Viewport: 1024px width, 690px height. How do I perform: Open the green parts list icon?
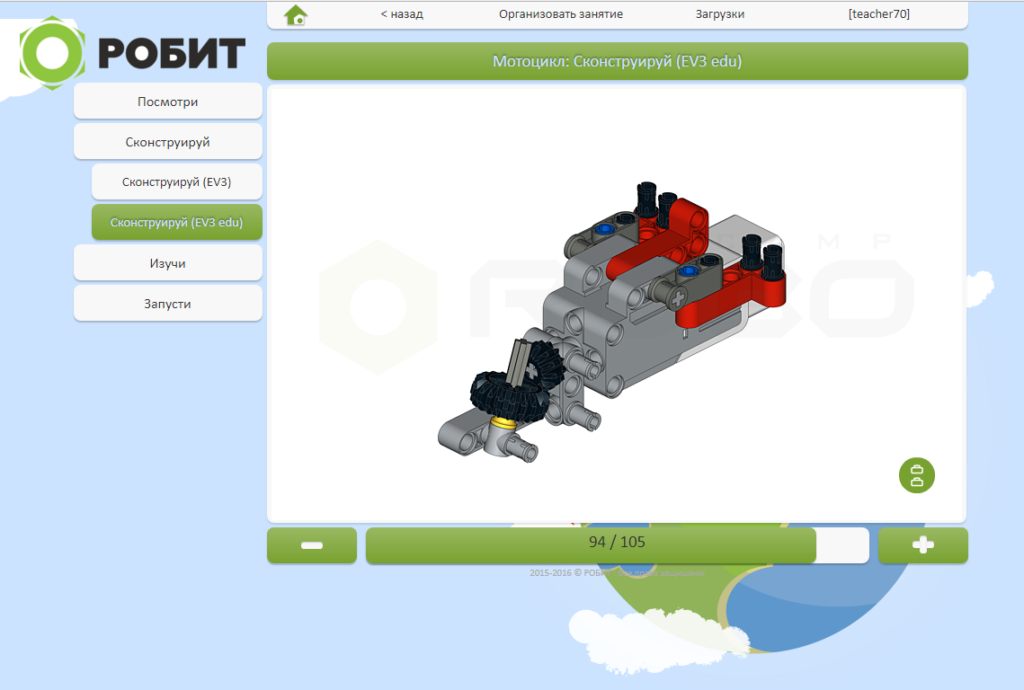[x=916, y=475]
